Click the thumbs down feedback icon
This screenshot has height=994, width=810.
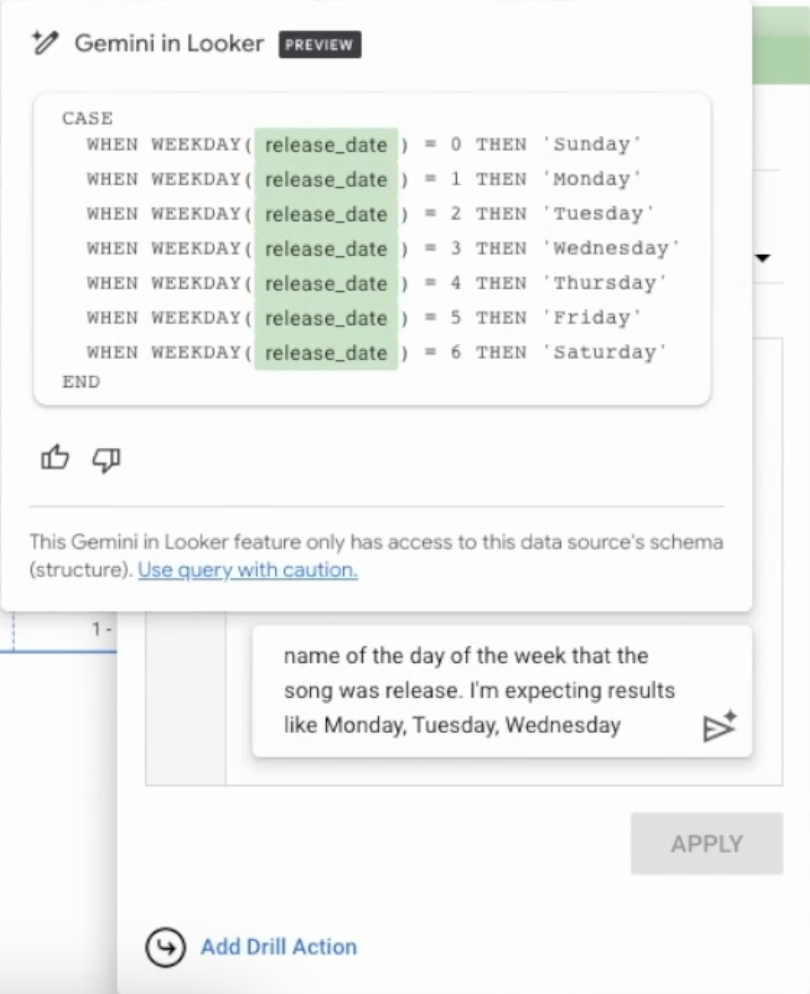point(106,459)
